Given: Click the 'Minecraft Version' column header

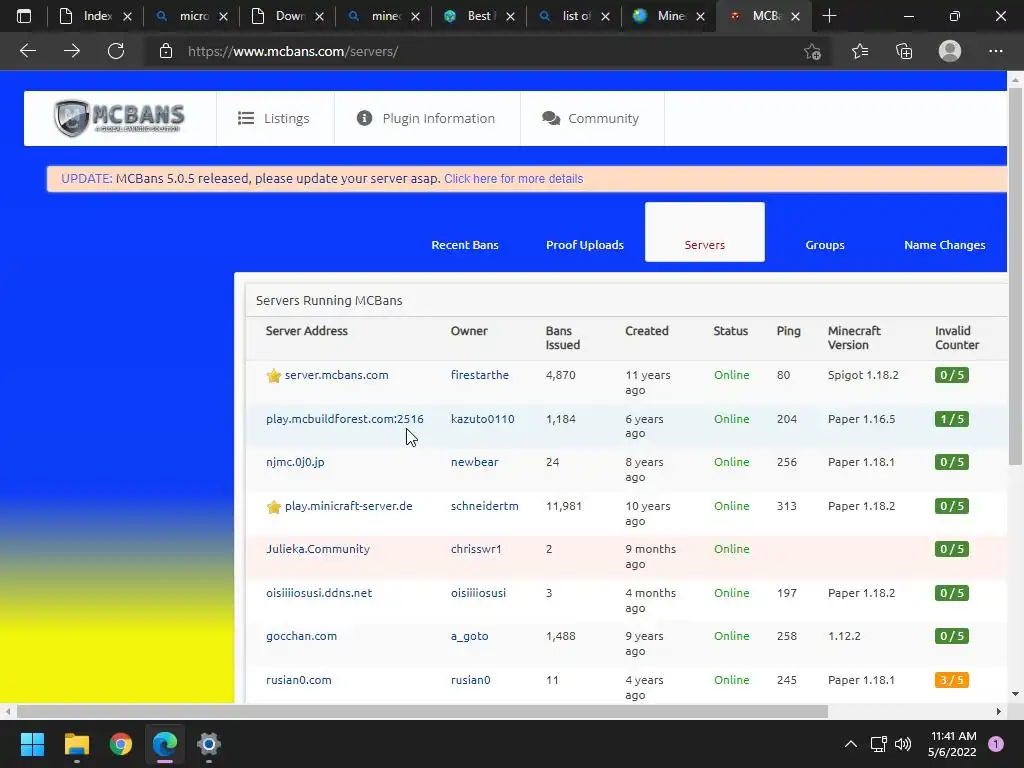Looking at the screenshot, I should [854, 338].
